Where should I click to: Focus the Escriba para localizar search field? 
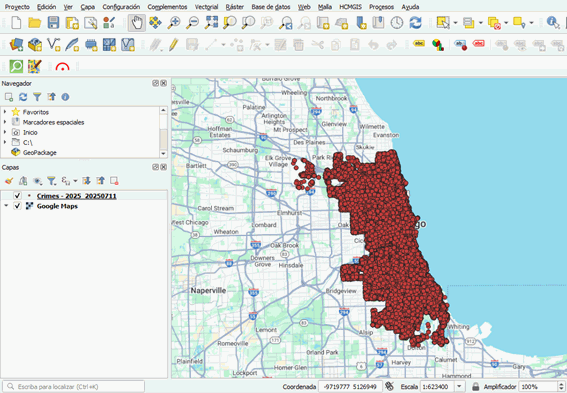(x=74, y=386)
